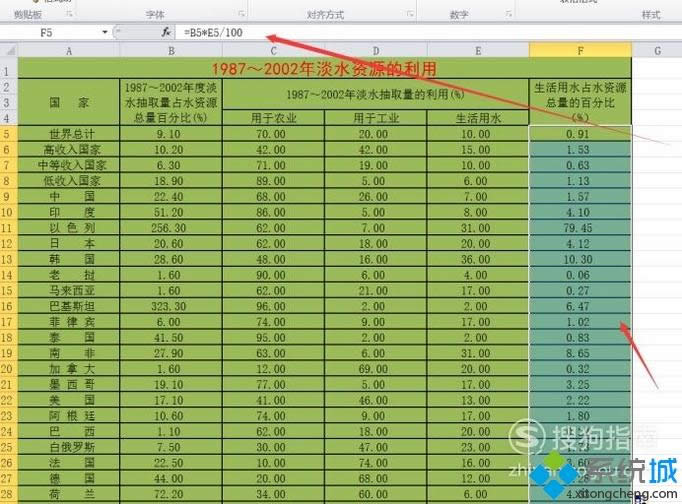Screen dimensions: 682x504
Task: Open the 剪贴板 group dialog launcher
Action: (69, 16)
